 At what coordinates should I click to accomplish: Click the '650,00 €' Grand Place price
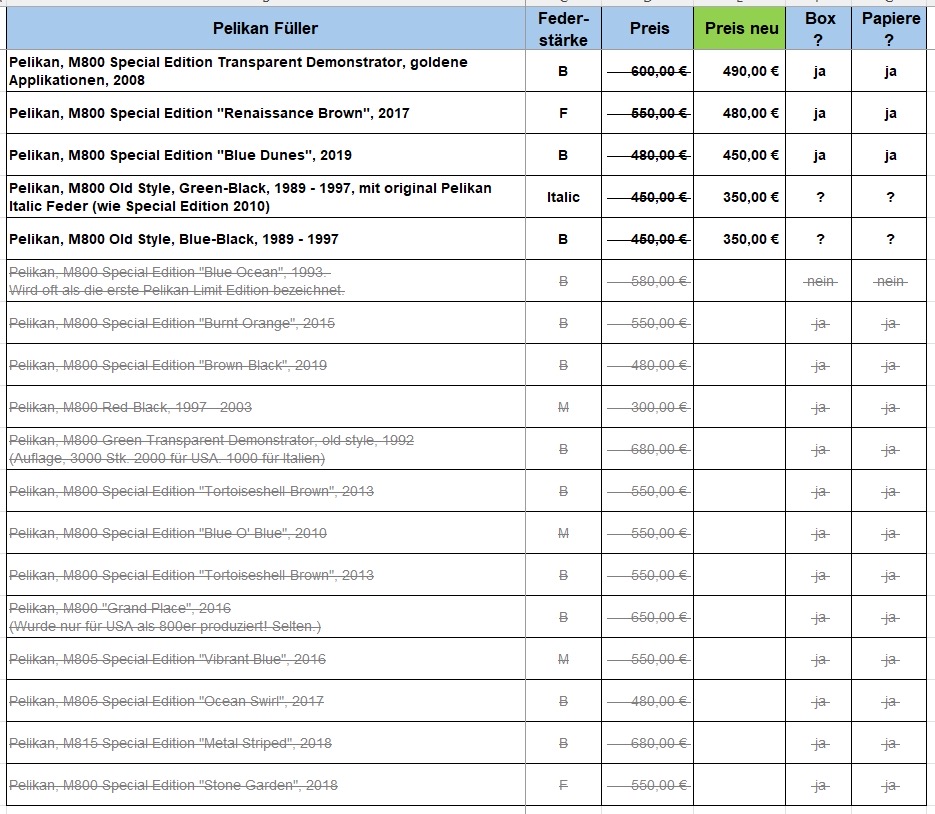648,617
